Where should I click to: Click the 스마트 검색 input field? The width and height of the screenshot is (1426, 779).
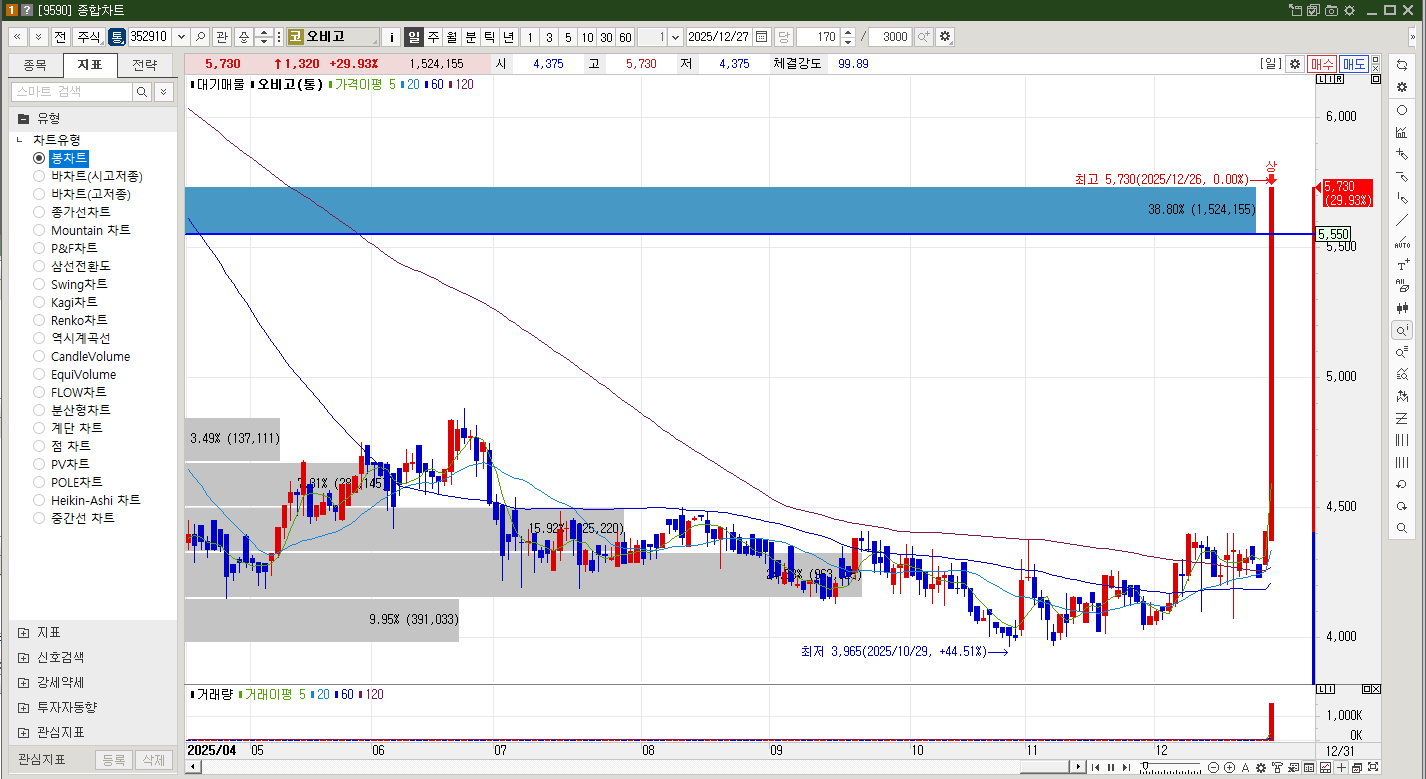[71, 91]
